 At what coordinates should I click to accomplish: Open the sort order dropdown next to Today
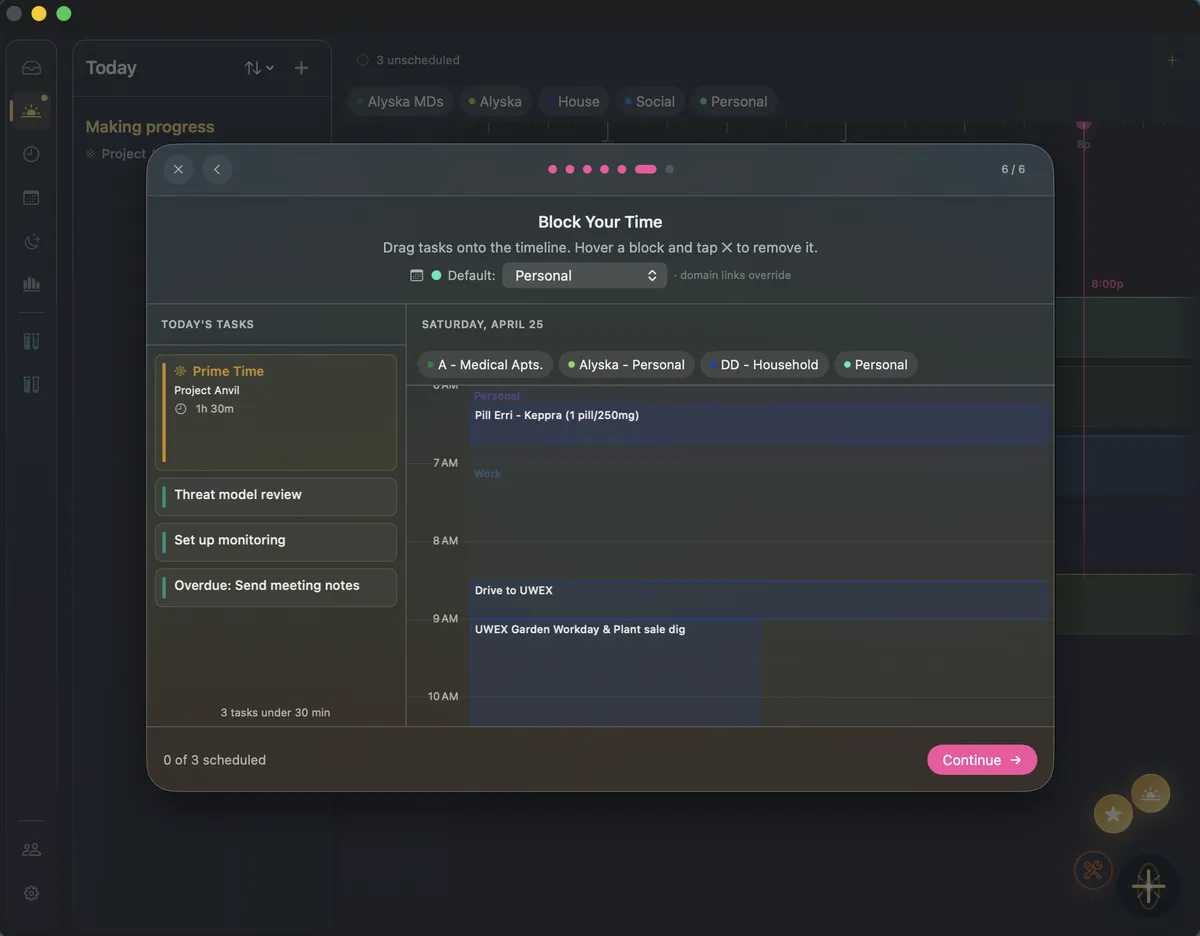(258, 67)
